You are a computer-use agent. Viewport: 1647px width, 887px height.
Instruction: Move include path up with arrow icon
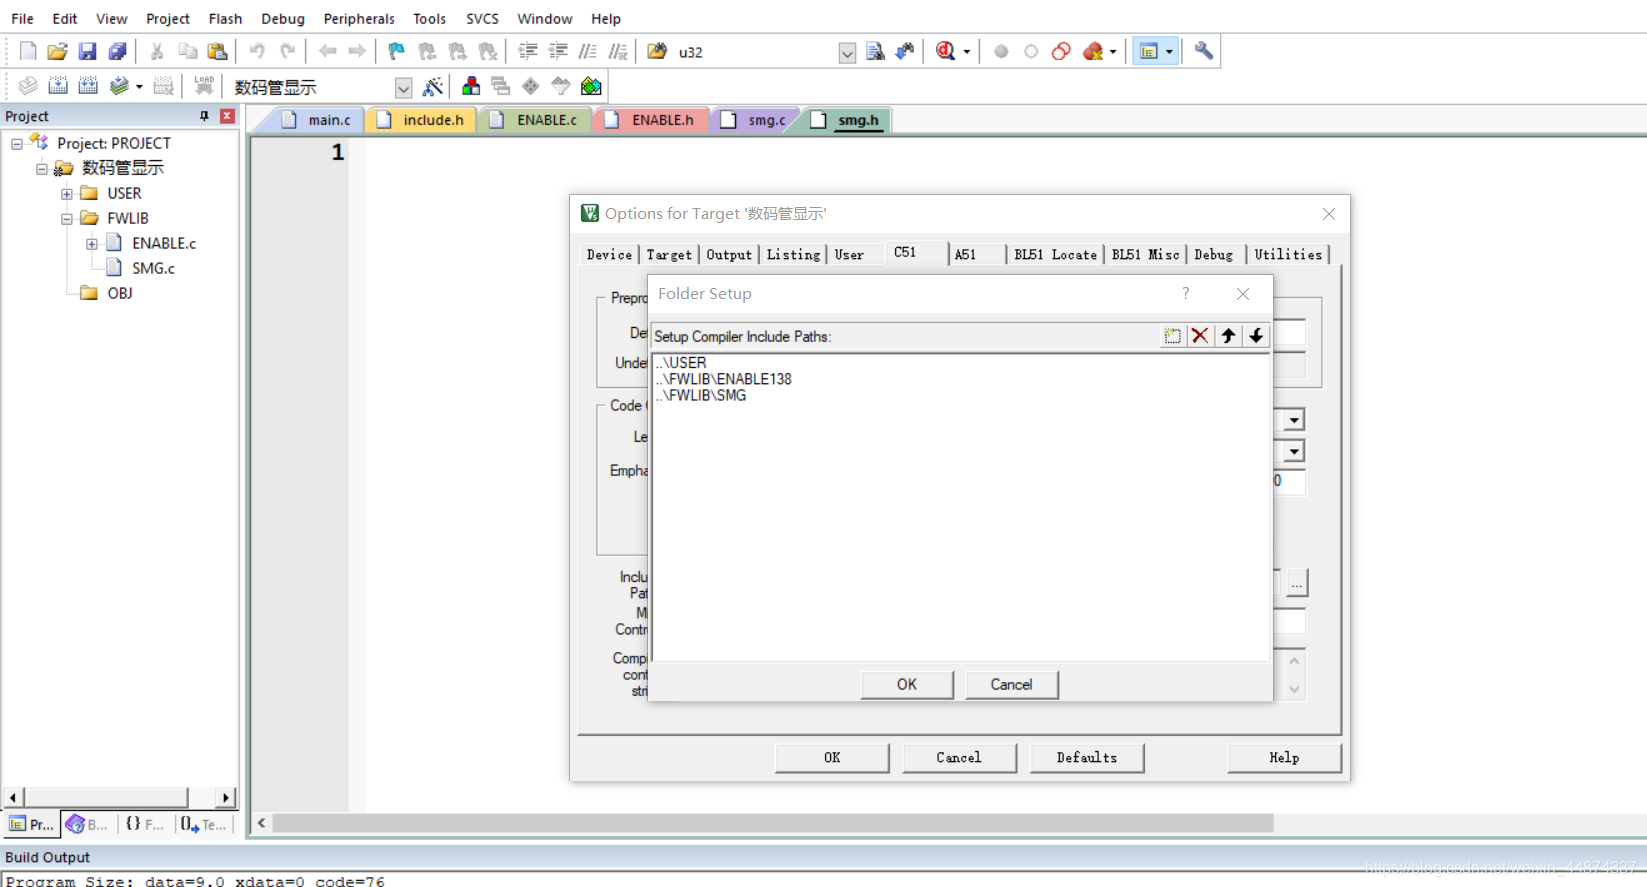1228,336
